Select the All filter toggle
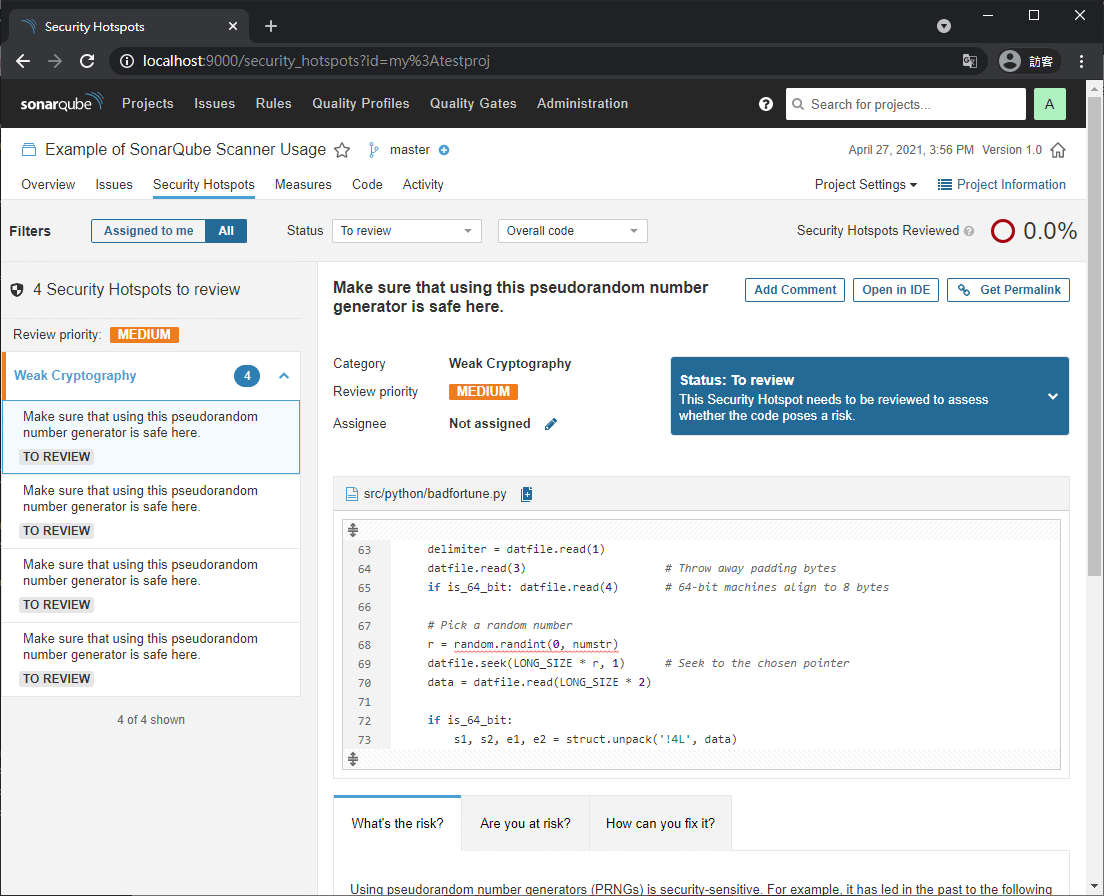This screenshot has height=896, width=1104. pos(226,231)
